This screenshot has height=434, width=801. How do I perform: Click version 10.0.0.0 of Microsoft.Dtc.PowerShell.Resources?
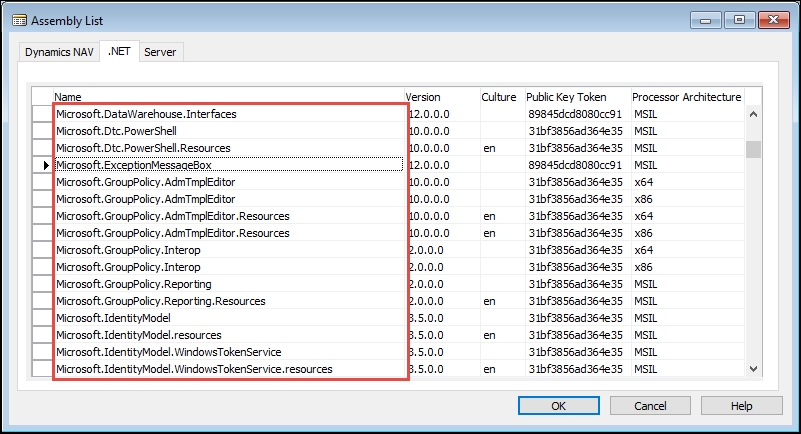pyautogui.click(x=429, y=148)
